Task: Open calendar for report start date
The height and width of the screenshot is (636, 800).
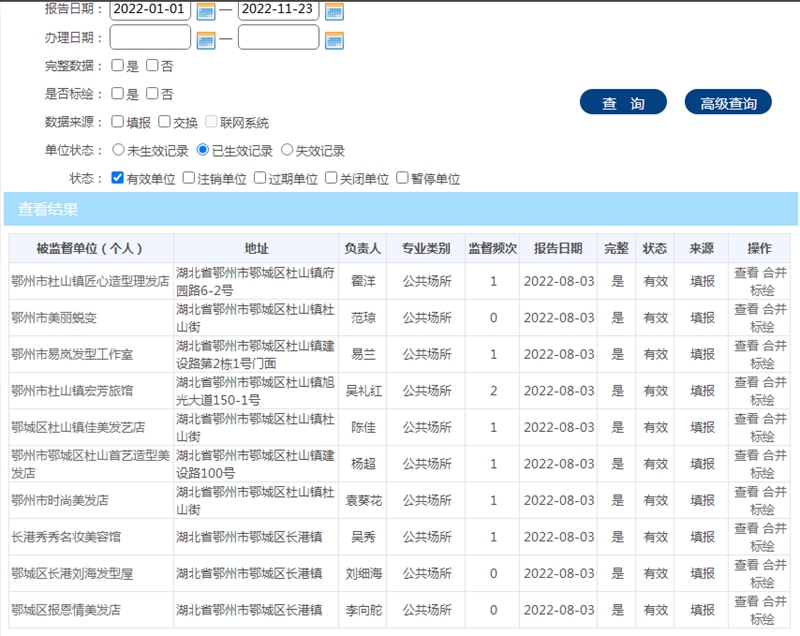Action: pyautogui.click(x=206, y=11)
